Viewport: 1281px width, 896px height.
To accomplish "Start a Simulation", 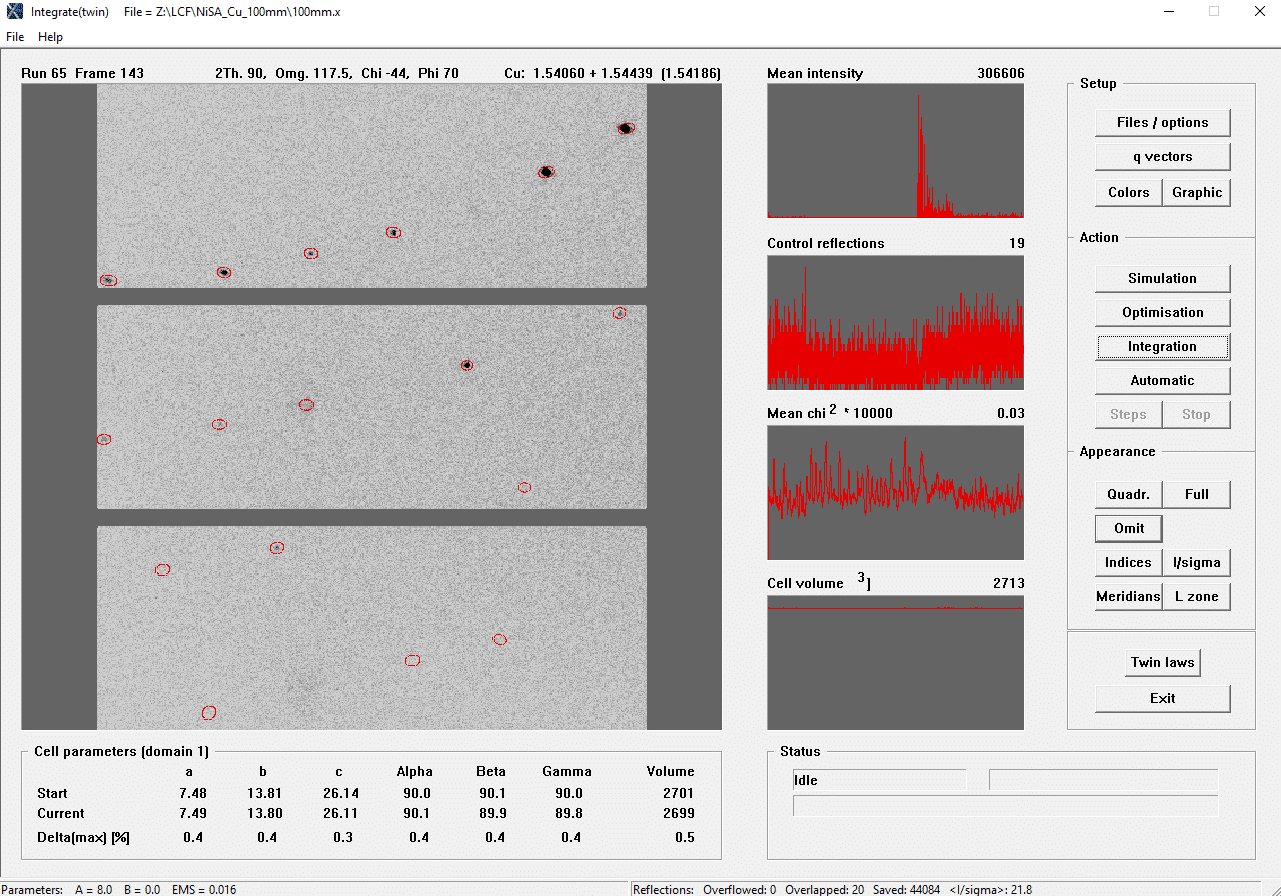I will coord(1162,278).
